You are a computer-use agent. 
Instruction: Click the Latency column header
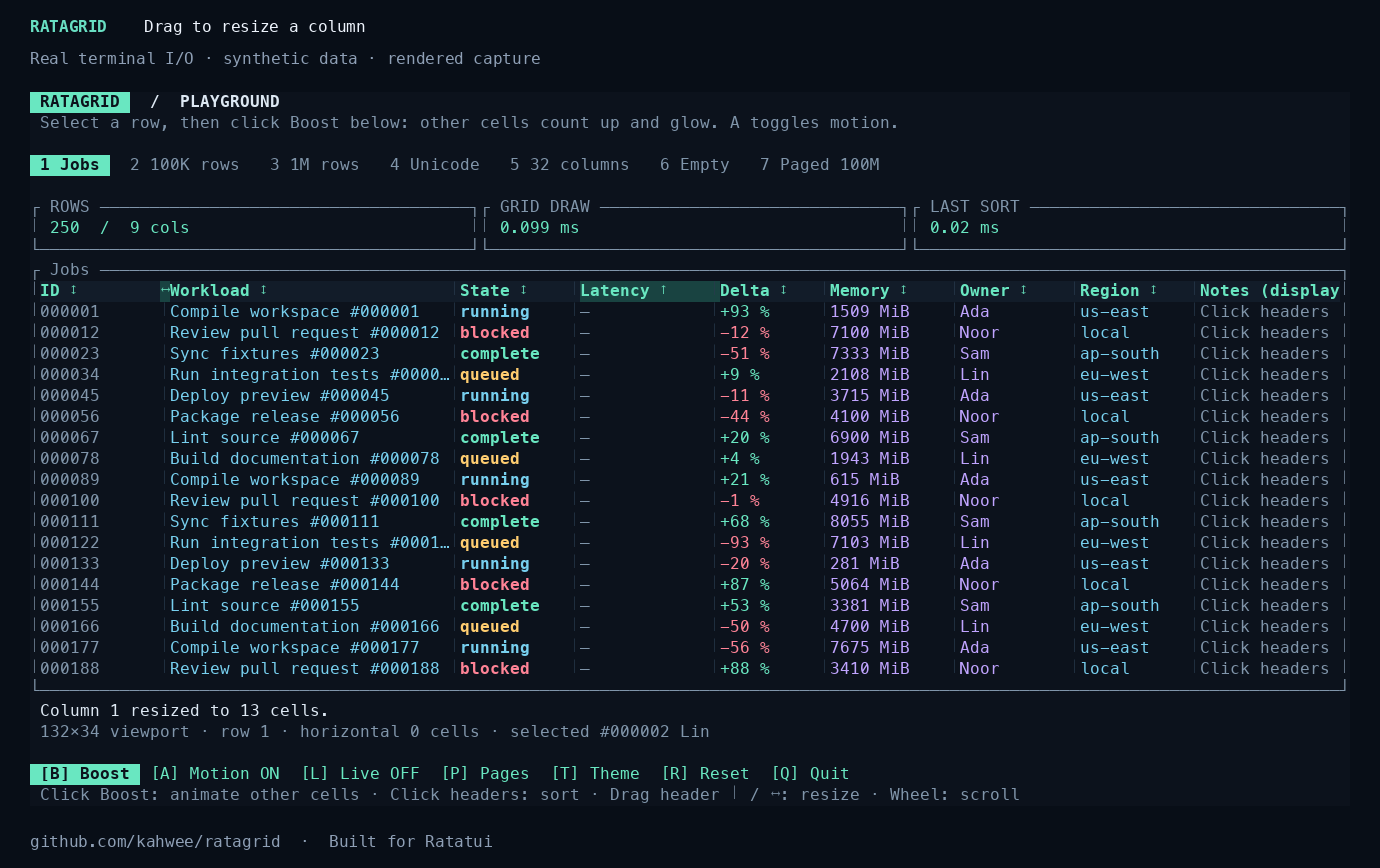(x=649, y=290)
